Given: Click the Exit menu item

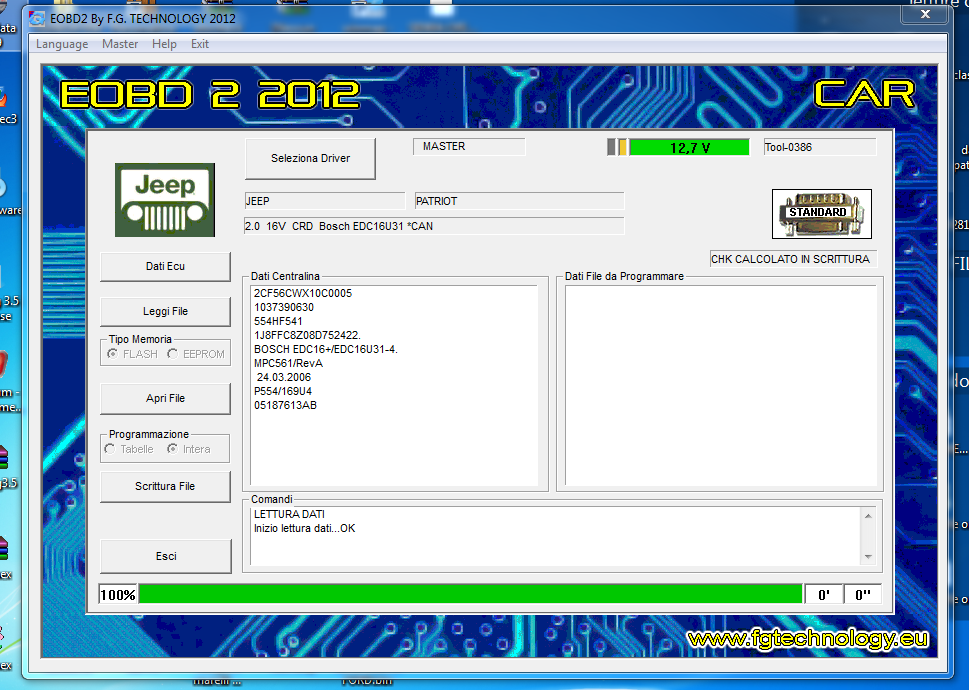Looking at the screenshot, I should click(200, 44).
